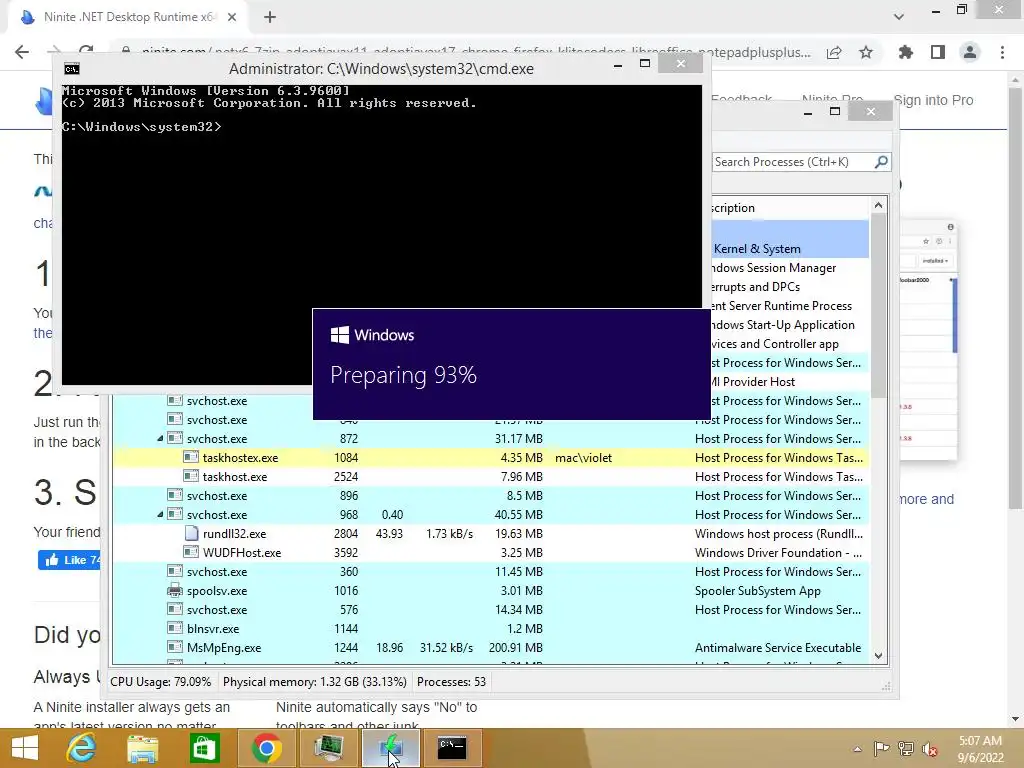The height and width of the screenshot is (768, 1024).
Task: Select the spoolsv.exe process row
Action: 491,590
